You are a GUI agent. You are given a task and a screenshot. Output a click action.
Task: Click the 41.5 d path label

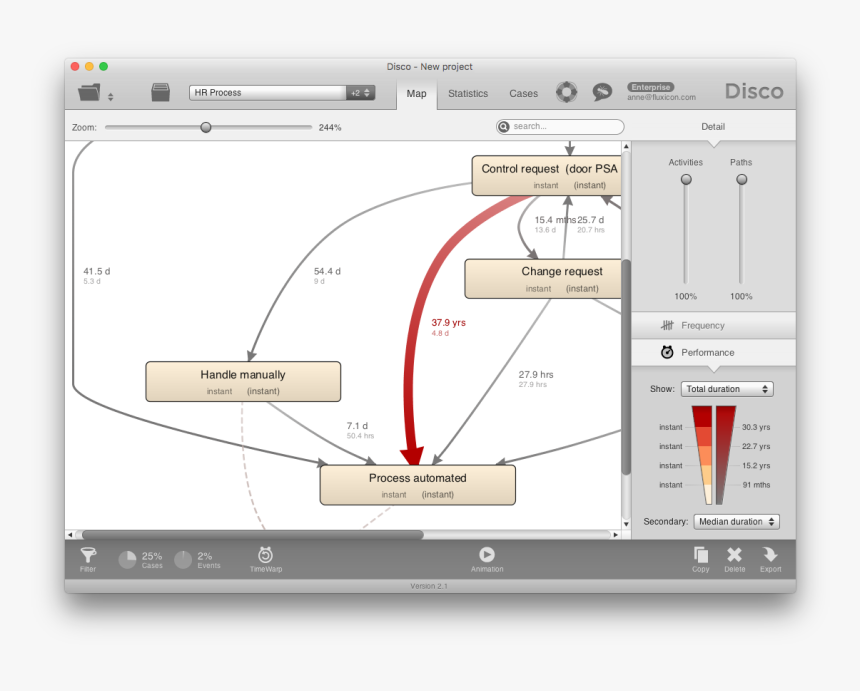[97, 271]
